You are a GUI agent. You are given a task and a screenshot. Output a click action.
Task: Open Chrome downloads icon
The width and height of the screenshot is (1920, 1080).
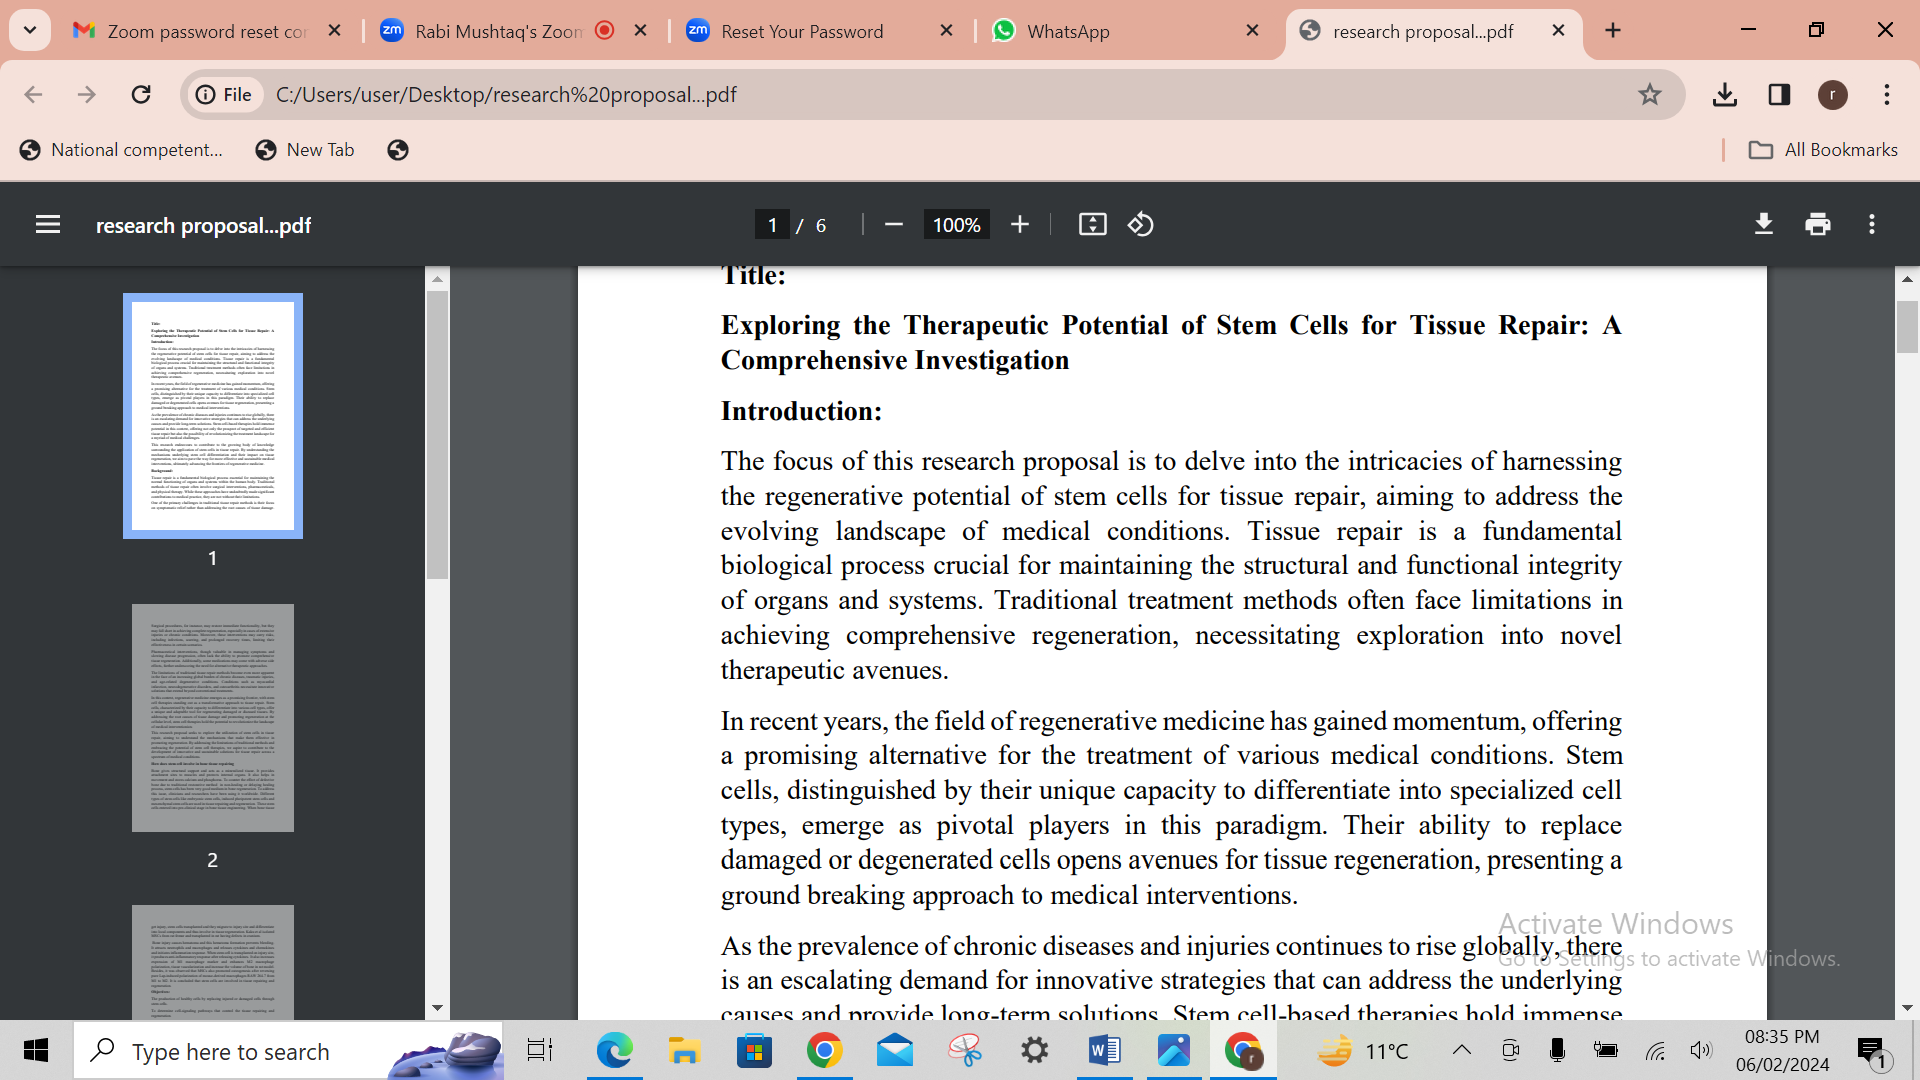click(x=1725, y=94)
